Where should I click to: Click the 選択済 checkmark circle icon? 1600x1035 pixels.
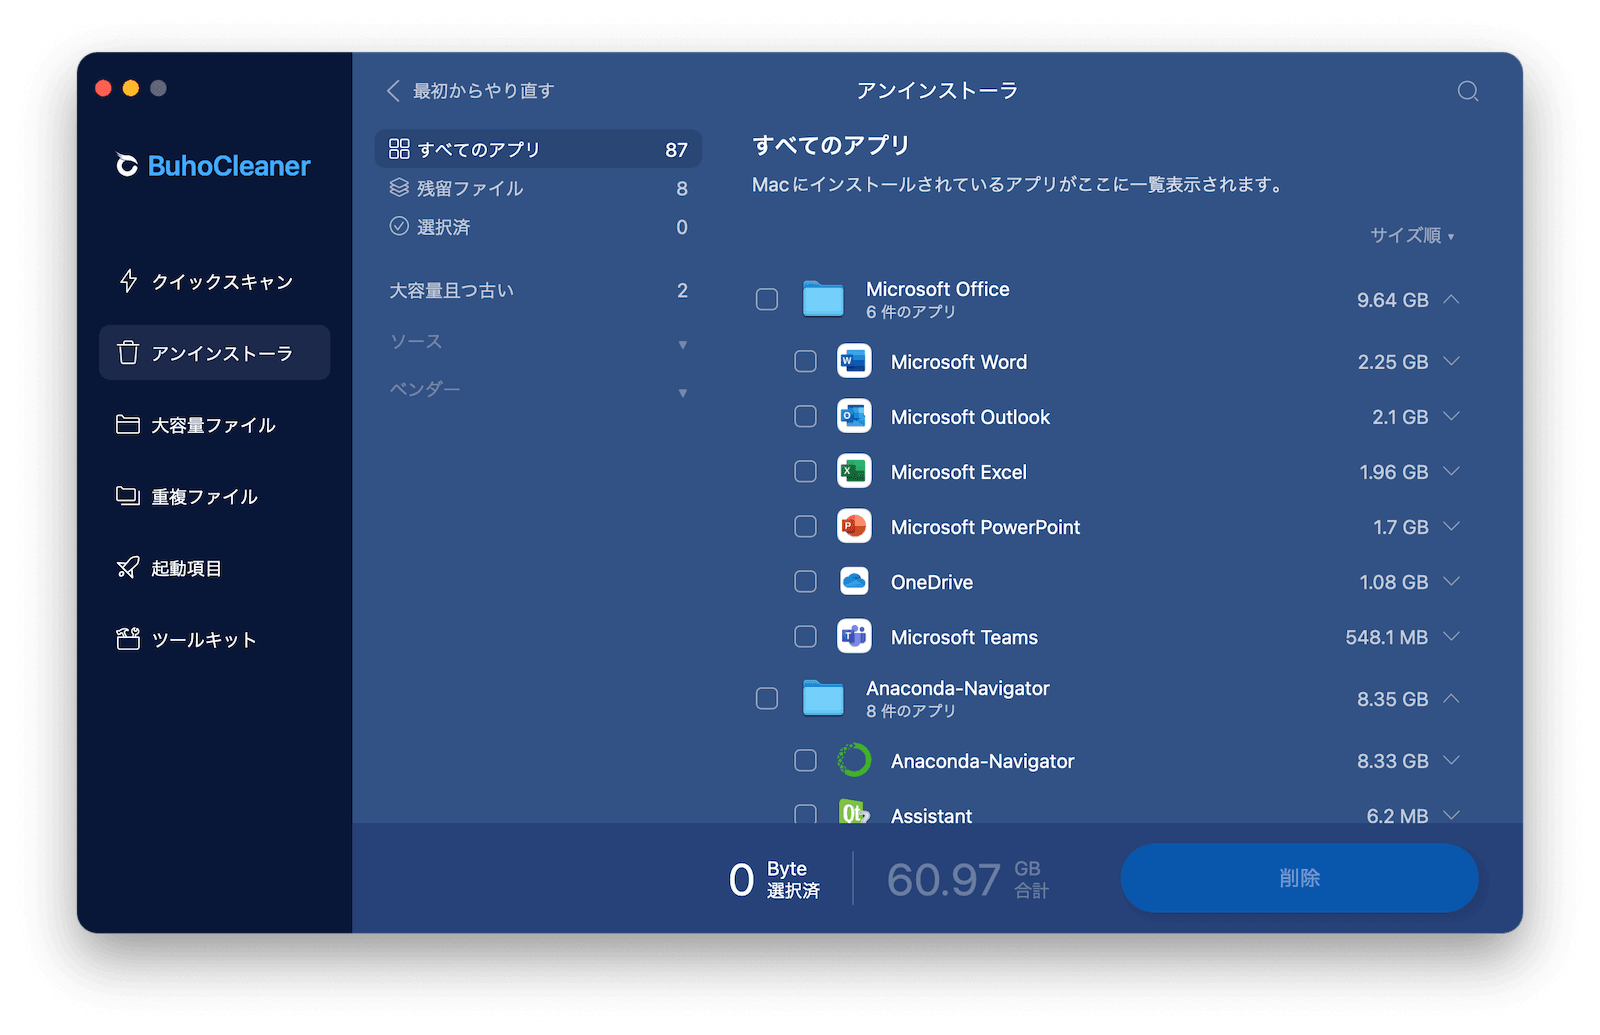399,226
